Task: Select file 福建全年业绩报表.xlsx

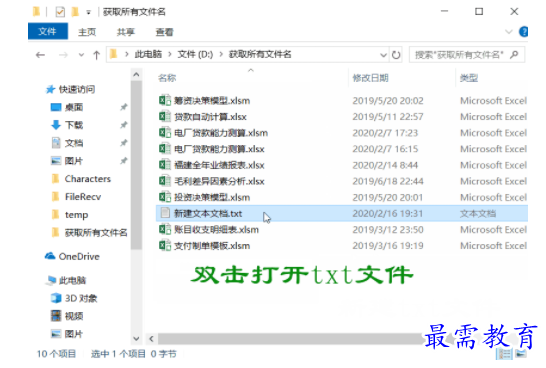Action: [x=219, y=165]
